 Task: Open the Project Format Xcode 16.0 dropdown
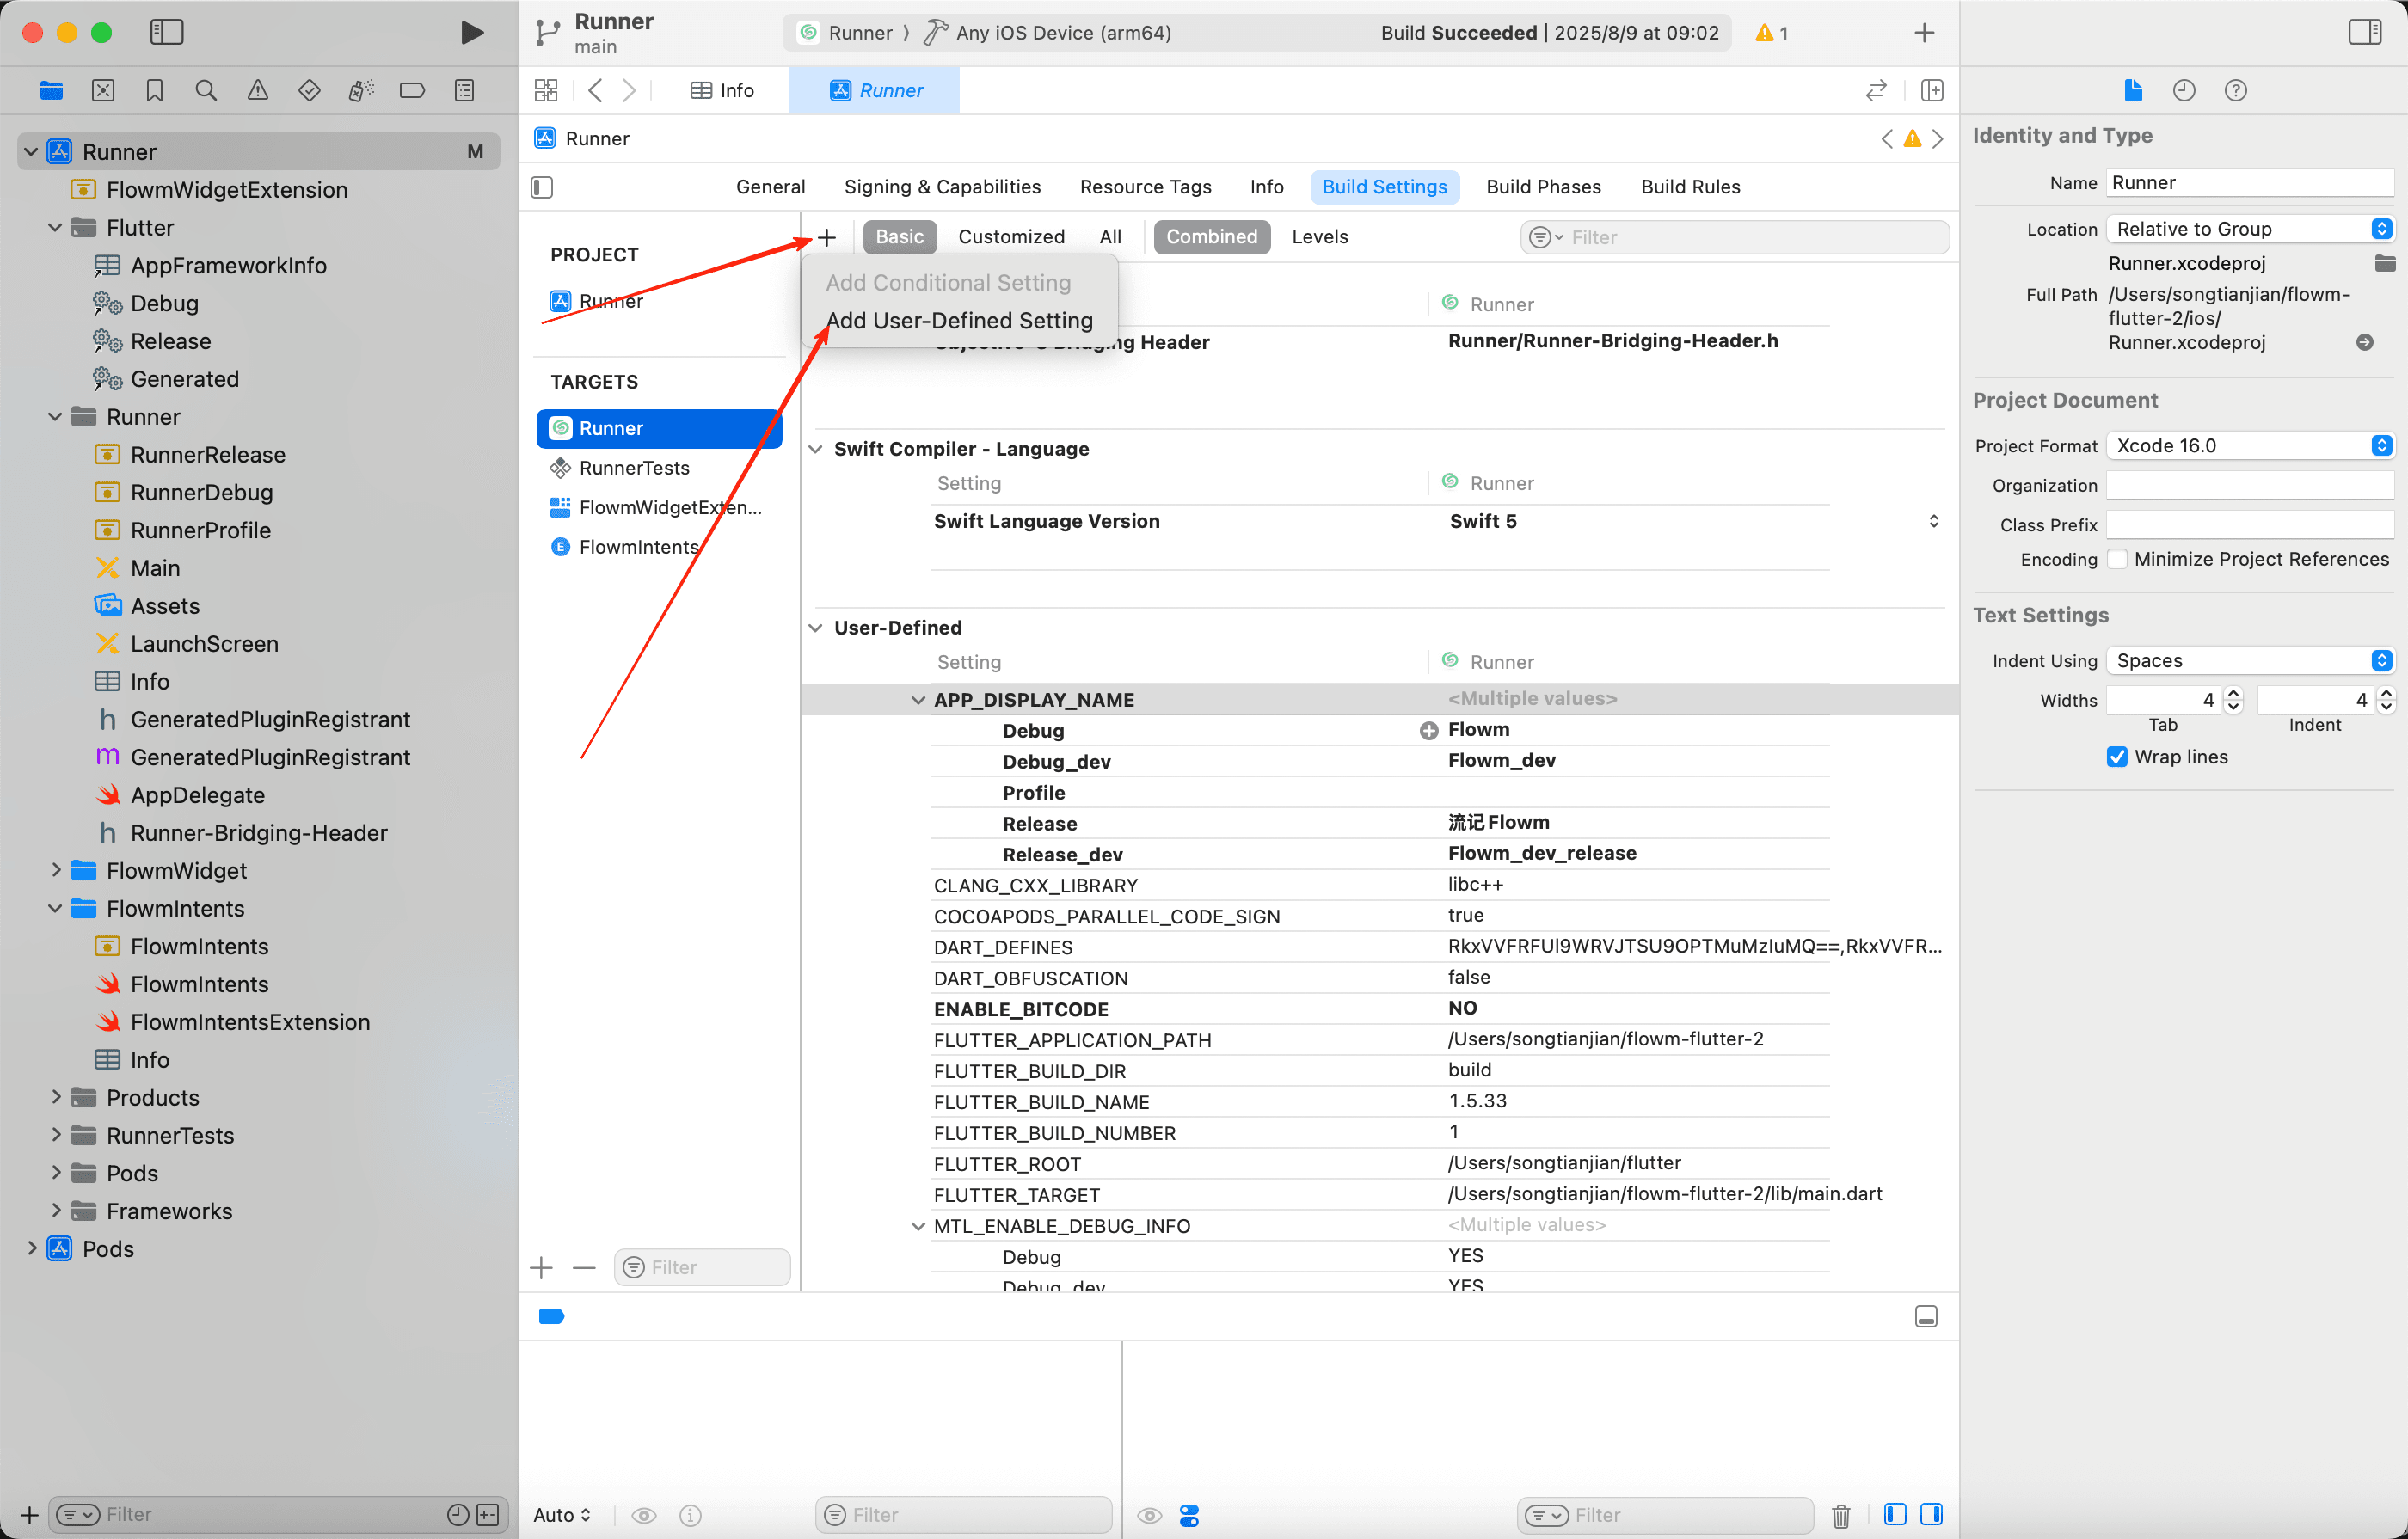tap(2249, 445)
